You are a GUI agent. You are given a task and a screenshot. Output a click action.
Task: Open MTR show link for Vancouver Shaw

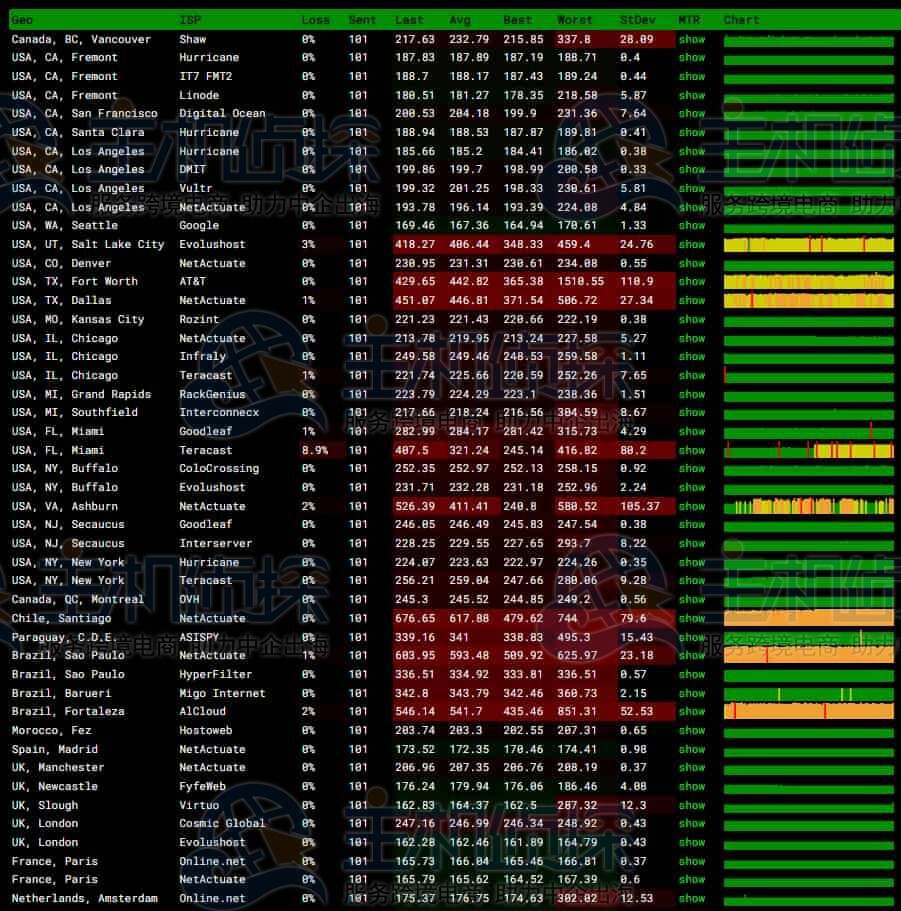click(691, 39)
